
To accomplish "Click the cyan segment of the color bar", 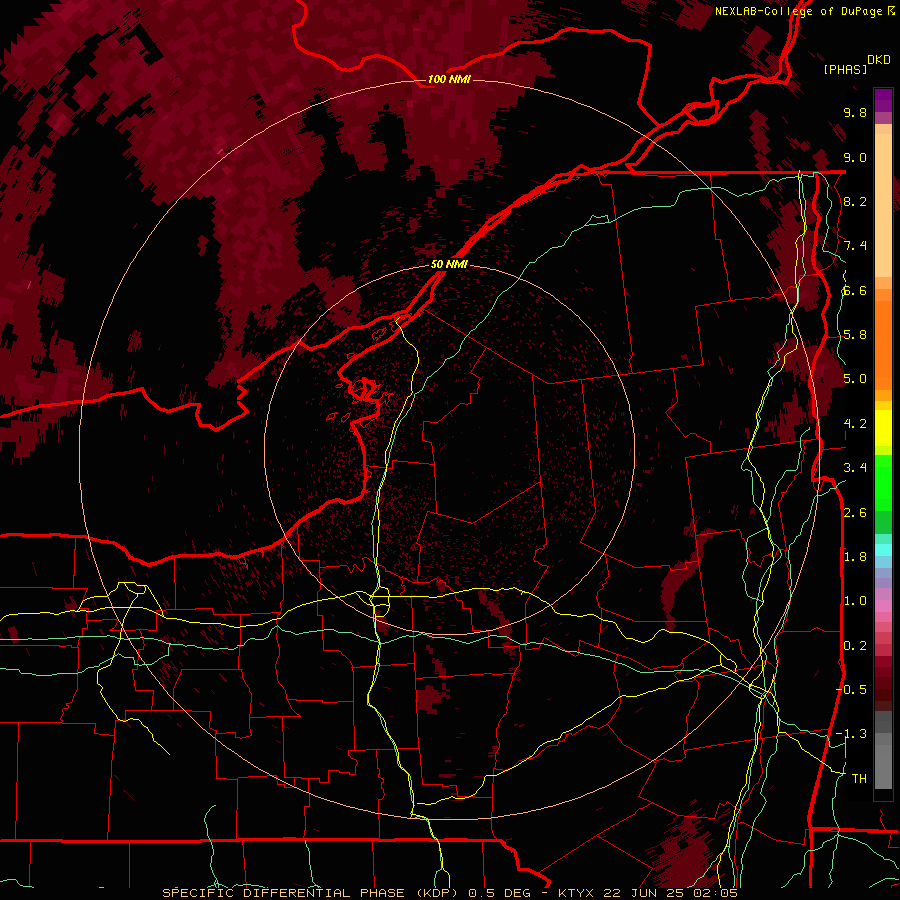I will click(x=883, y=550).
